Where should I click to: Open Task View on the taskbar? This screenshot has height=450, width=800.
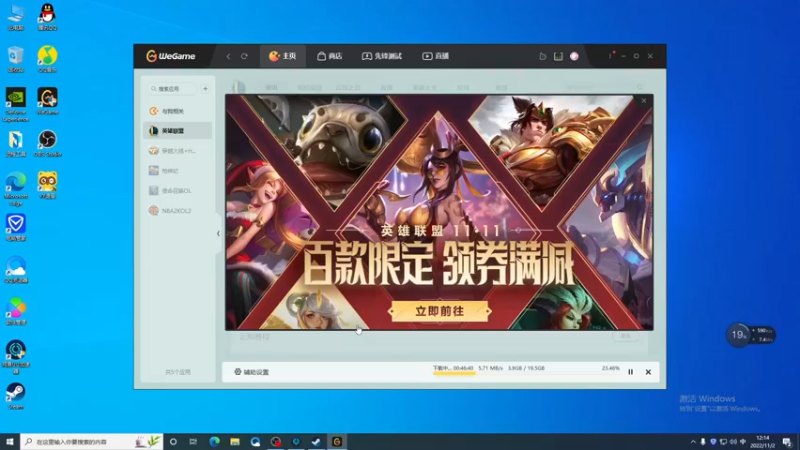click(193, 442)
